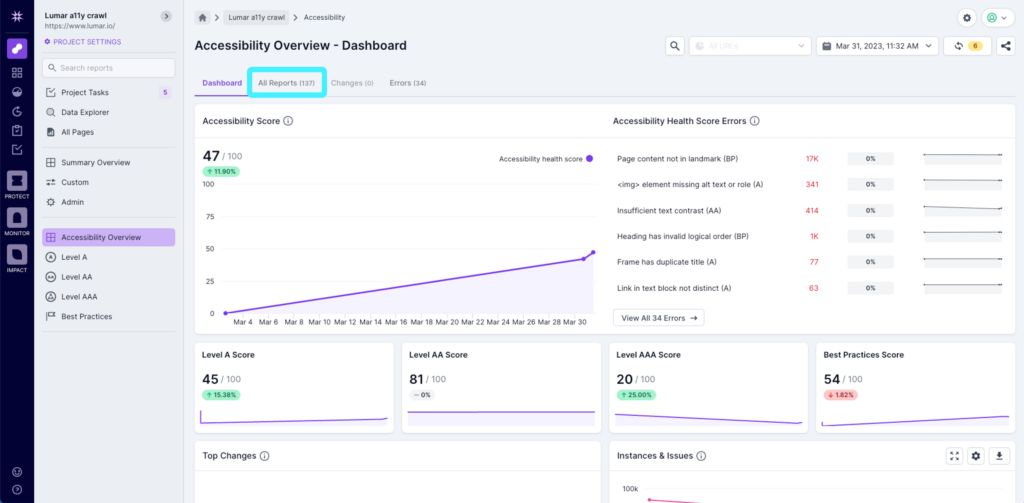Open Best Practices category

pos(108,316)
